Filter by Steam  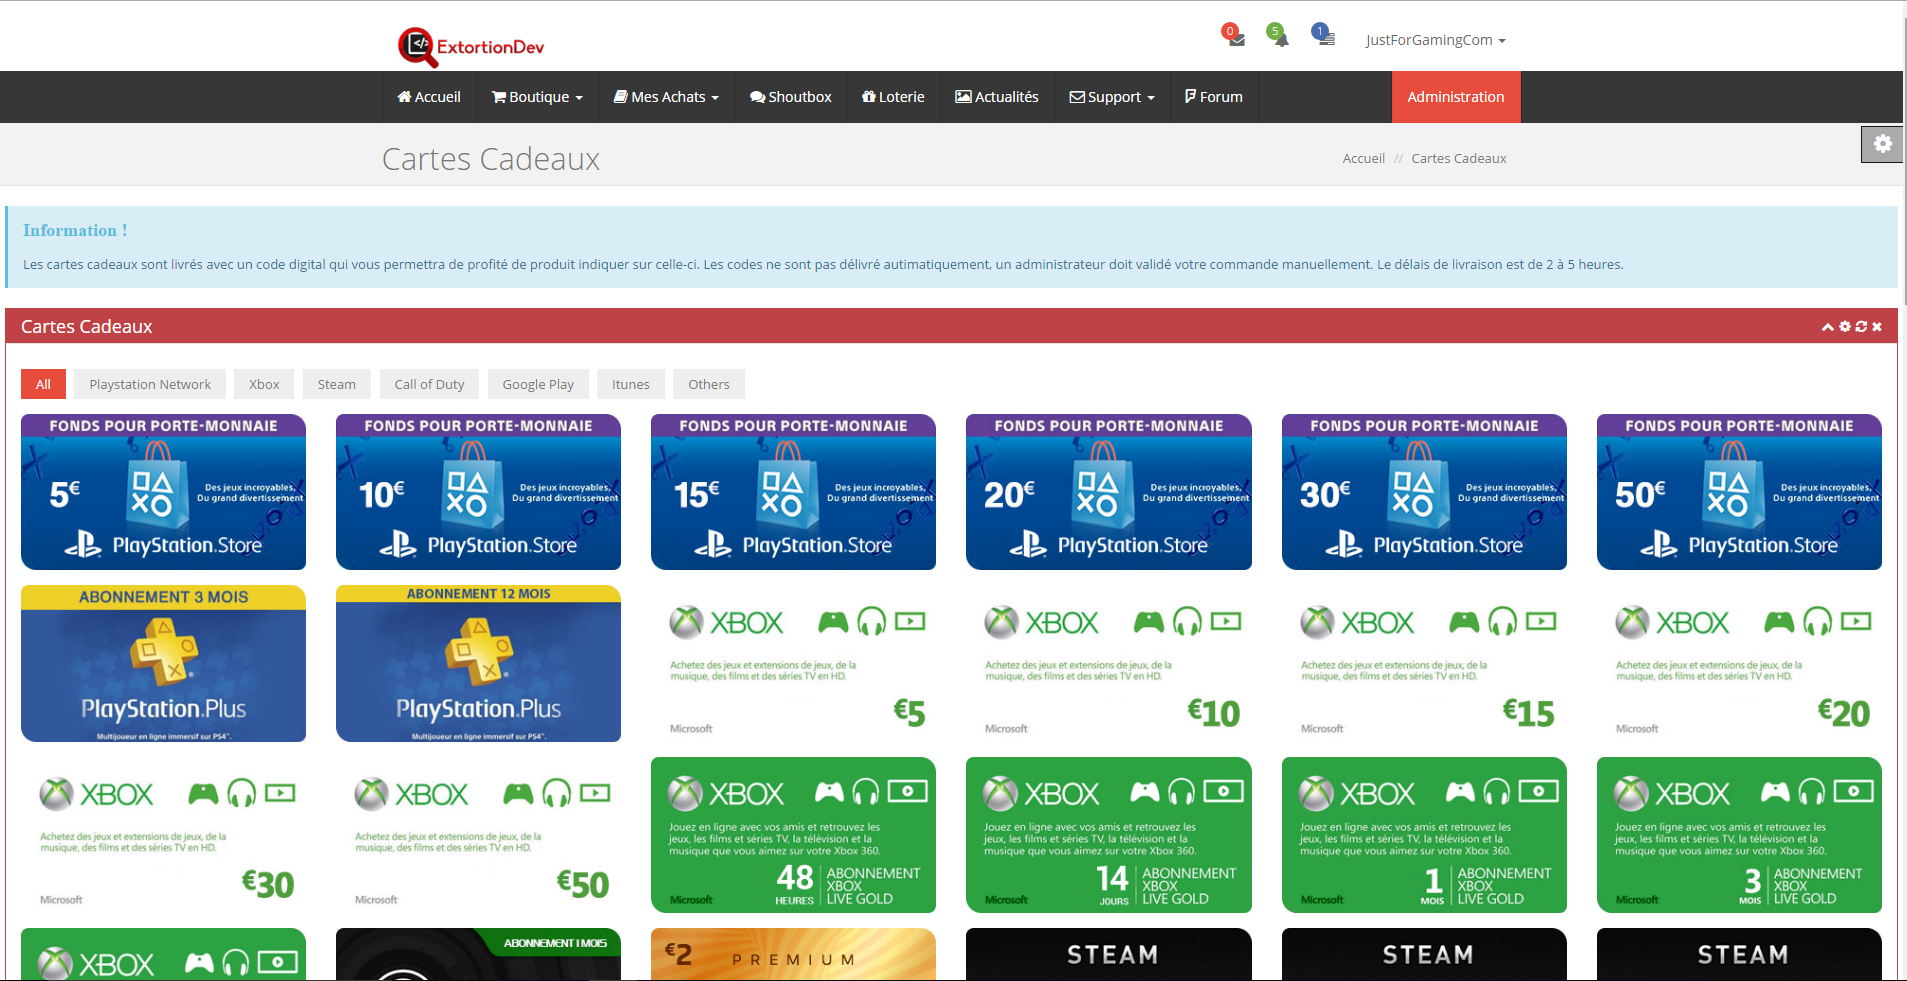click(337, 384)
